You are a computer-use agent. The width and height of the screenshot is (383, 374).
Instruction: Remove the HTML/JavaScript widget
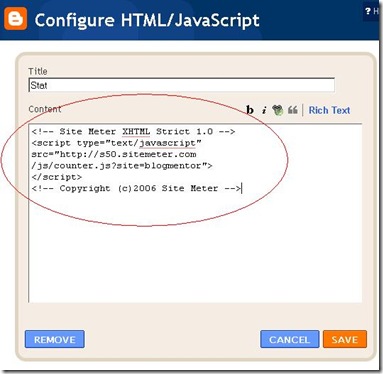[x=55, y=339]
